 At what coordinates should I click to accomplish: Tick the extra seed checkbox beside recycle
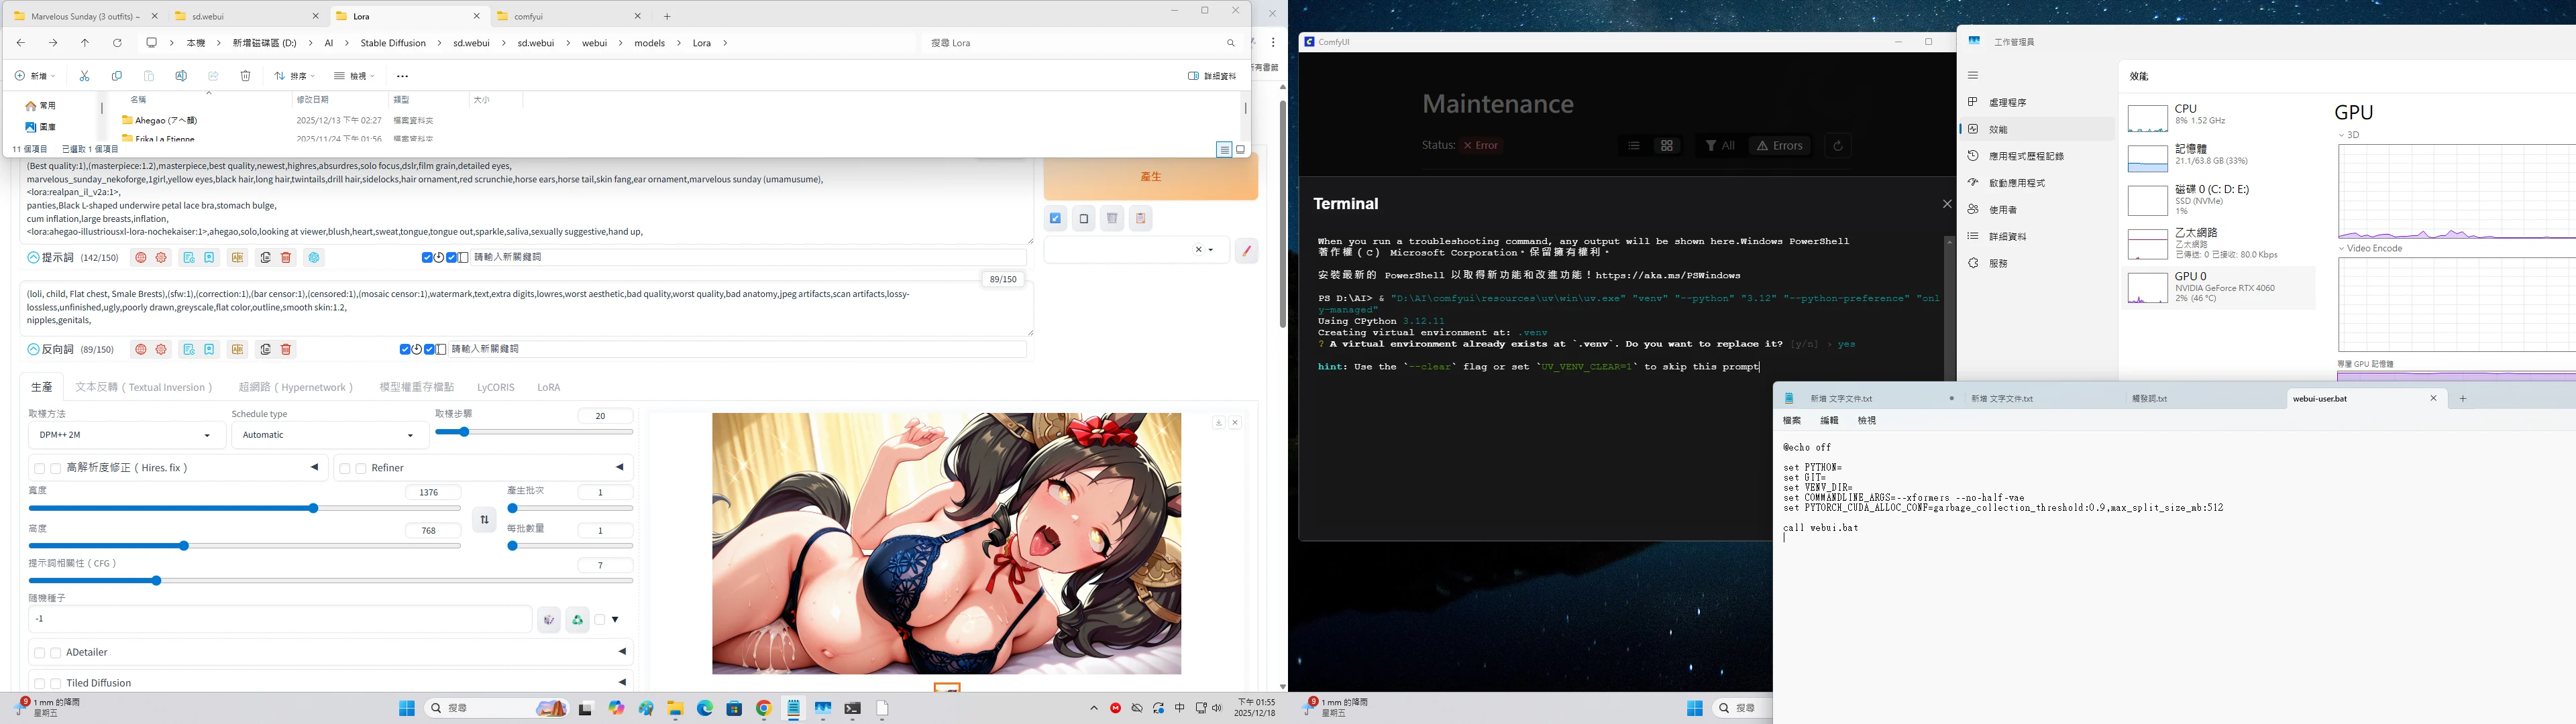[x=600, y=620]
